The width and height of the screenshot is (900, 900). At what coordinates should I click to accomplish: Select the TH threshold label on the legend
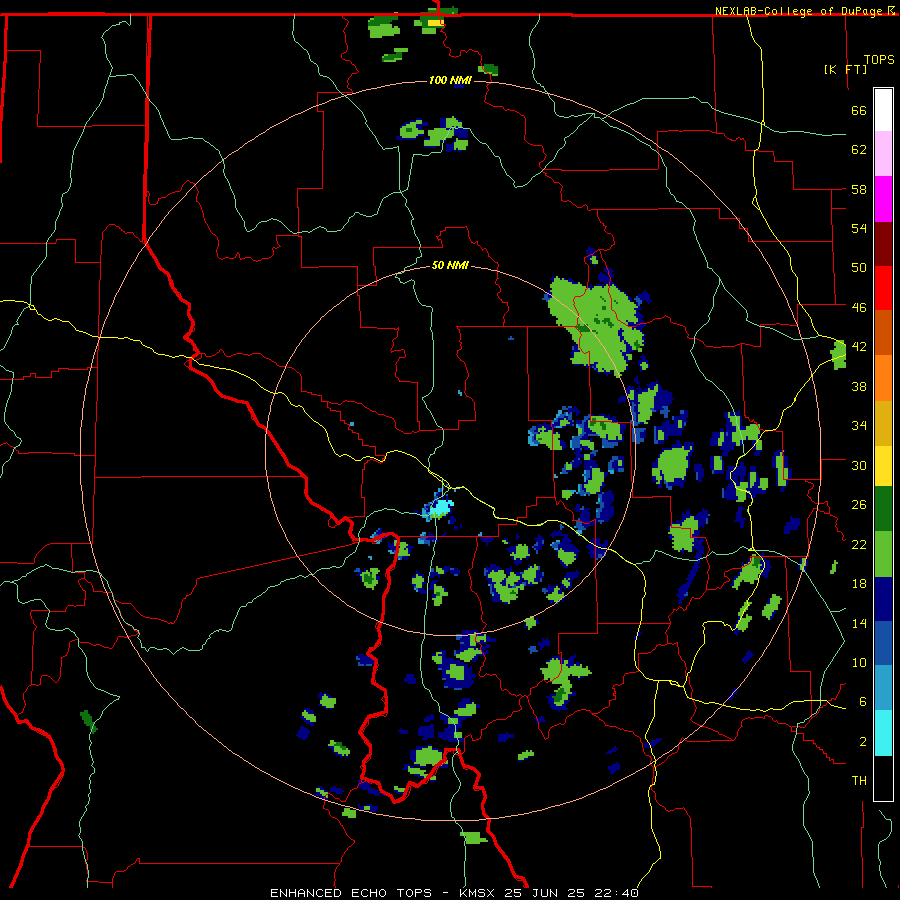tap(859, 781)
